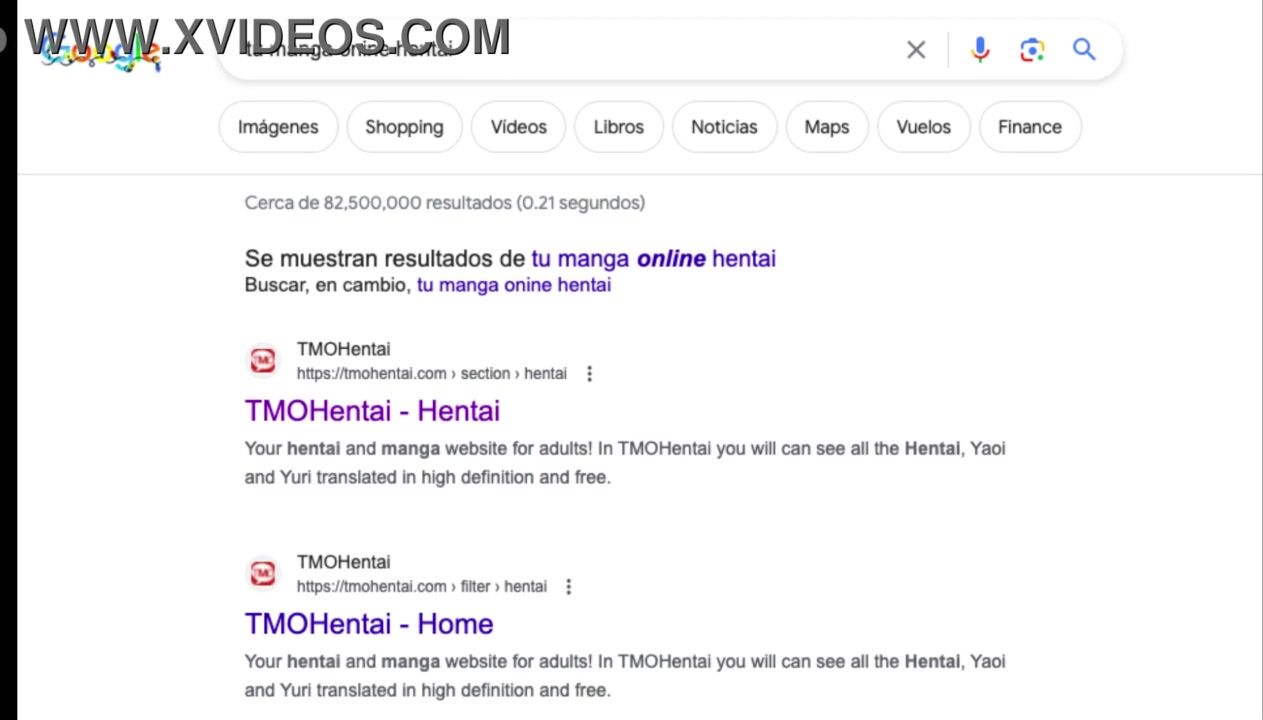The width and height of the screenshot is (1263, 720).
Task: Switch to the Maps tab
Action: click(826, 127)
